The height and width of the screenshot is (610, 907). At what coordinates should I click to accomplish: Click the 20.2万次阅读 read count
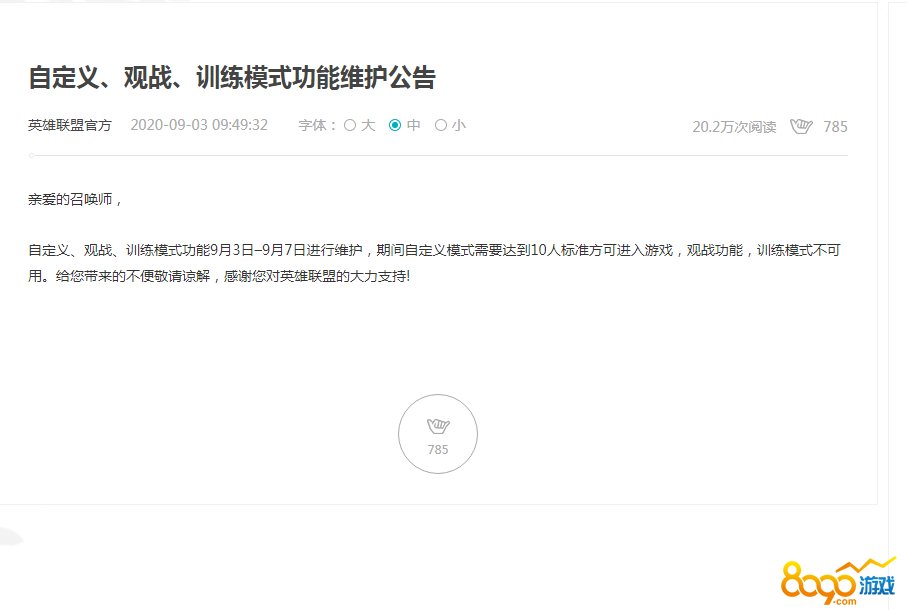tap(734, 127)
